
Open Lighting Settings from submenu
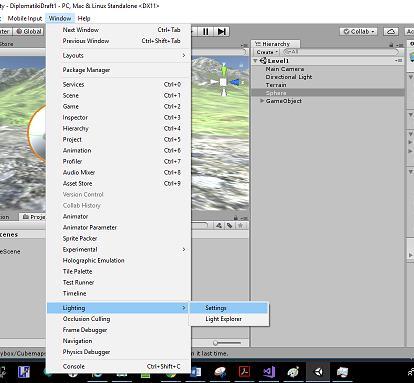229,308
